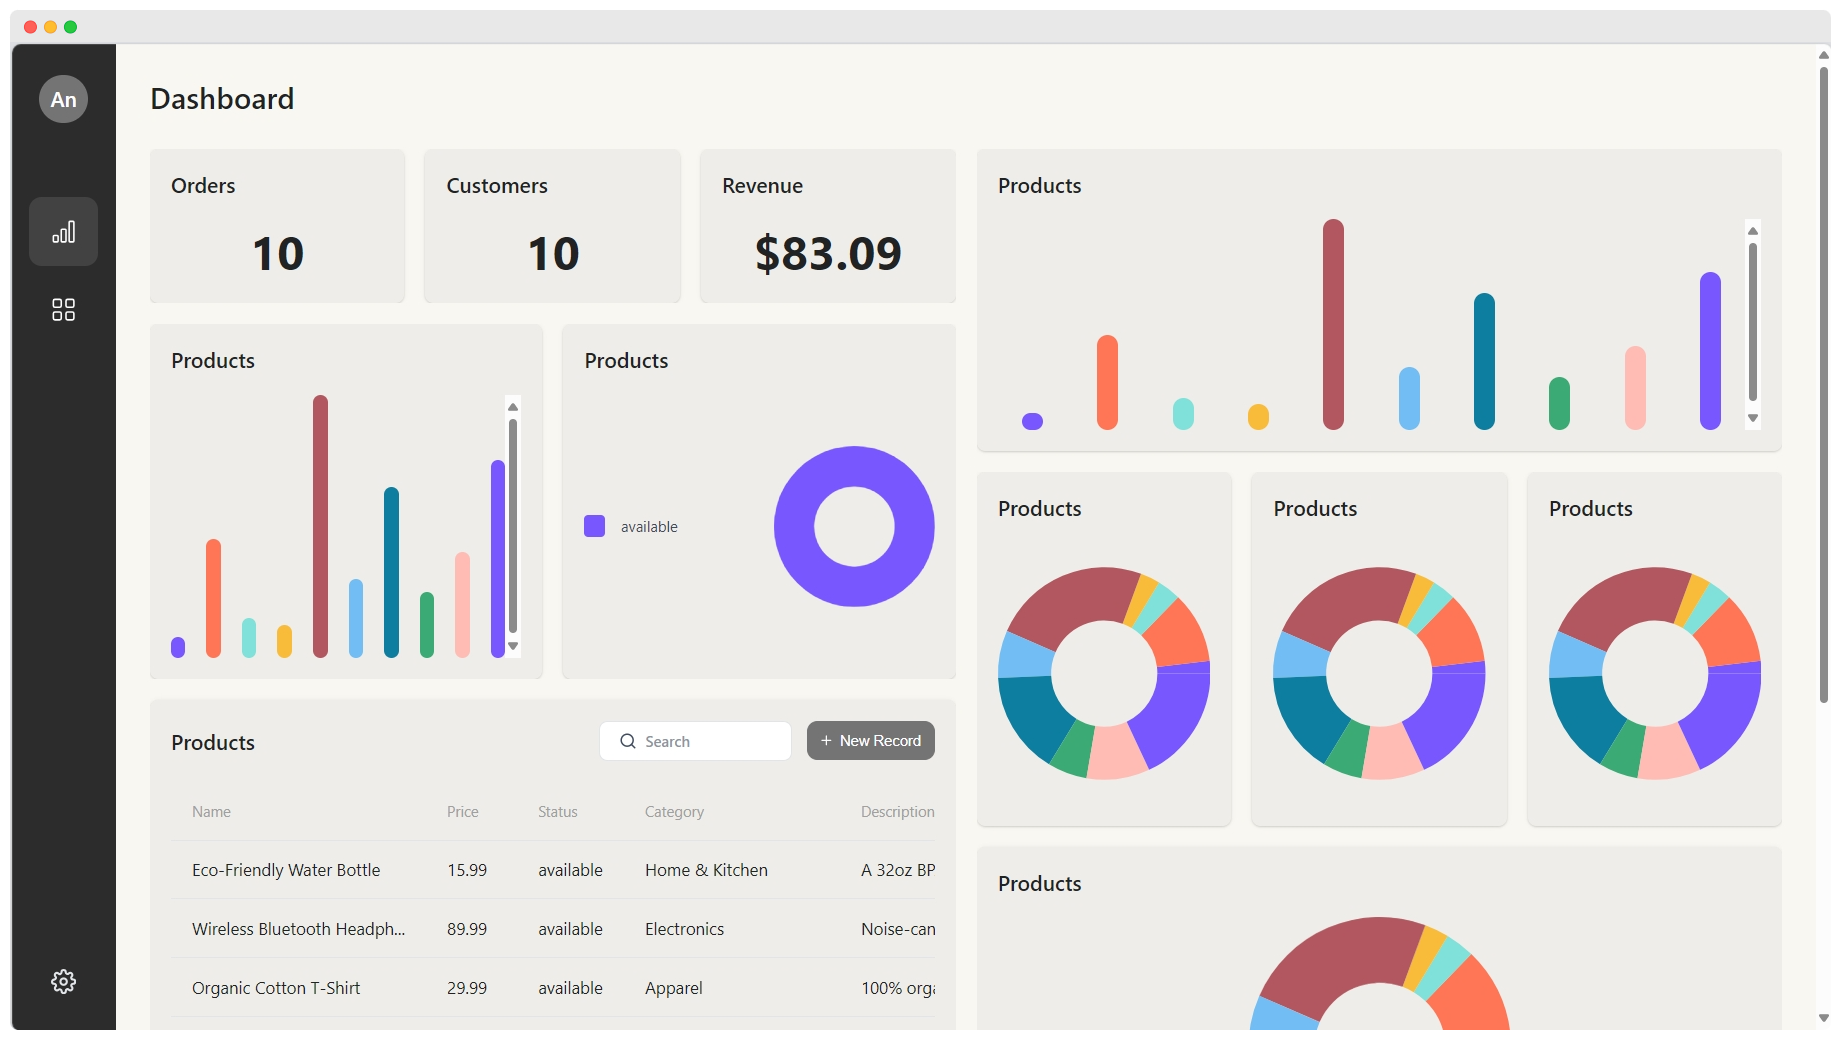This screenshot has height=1040, width=1841.
Task: Click the New Record button
Action: click(870, 741)
